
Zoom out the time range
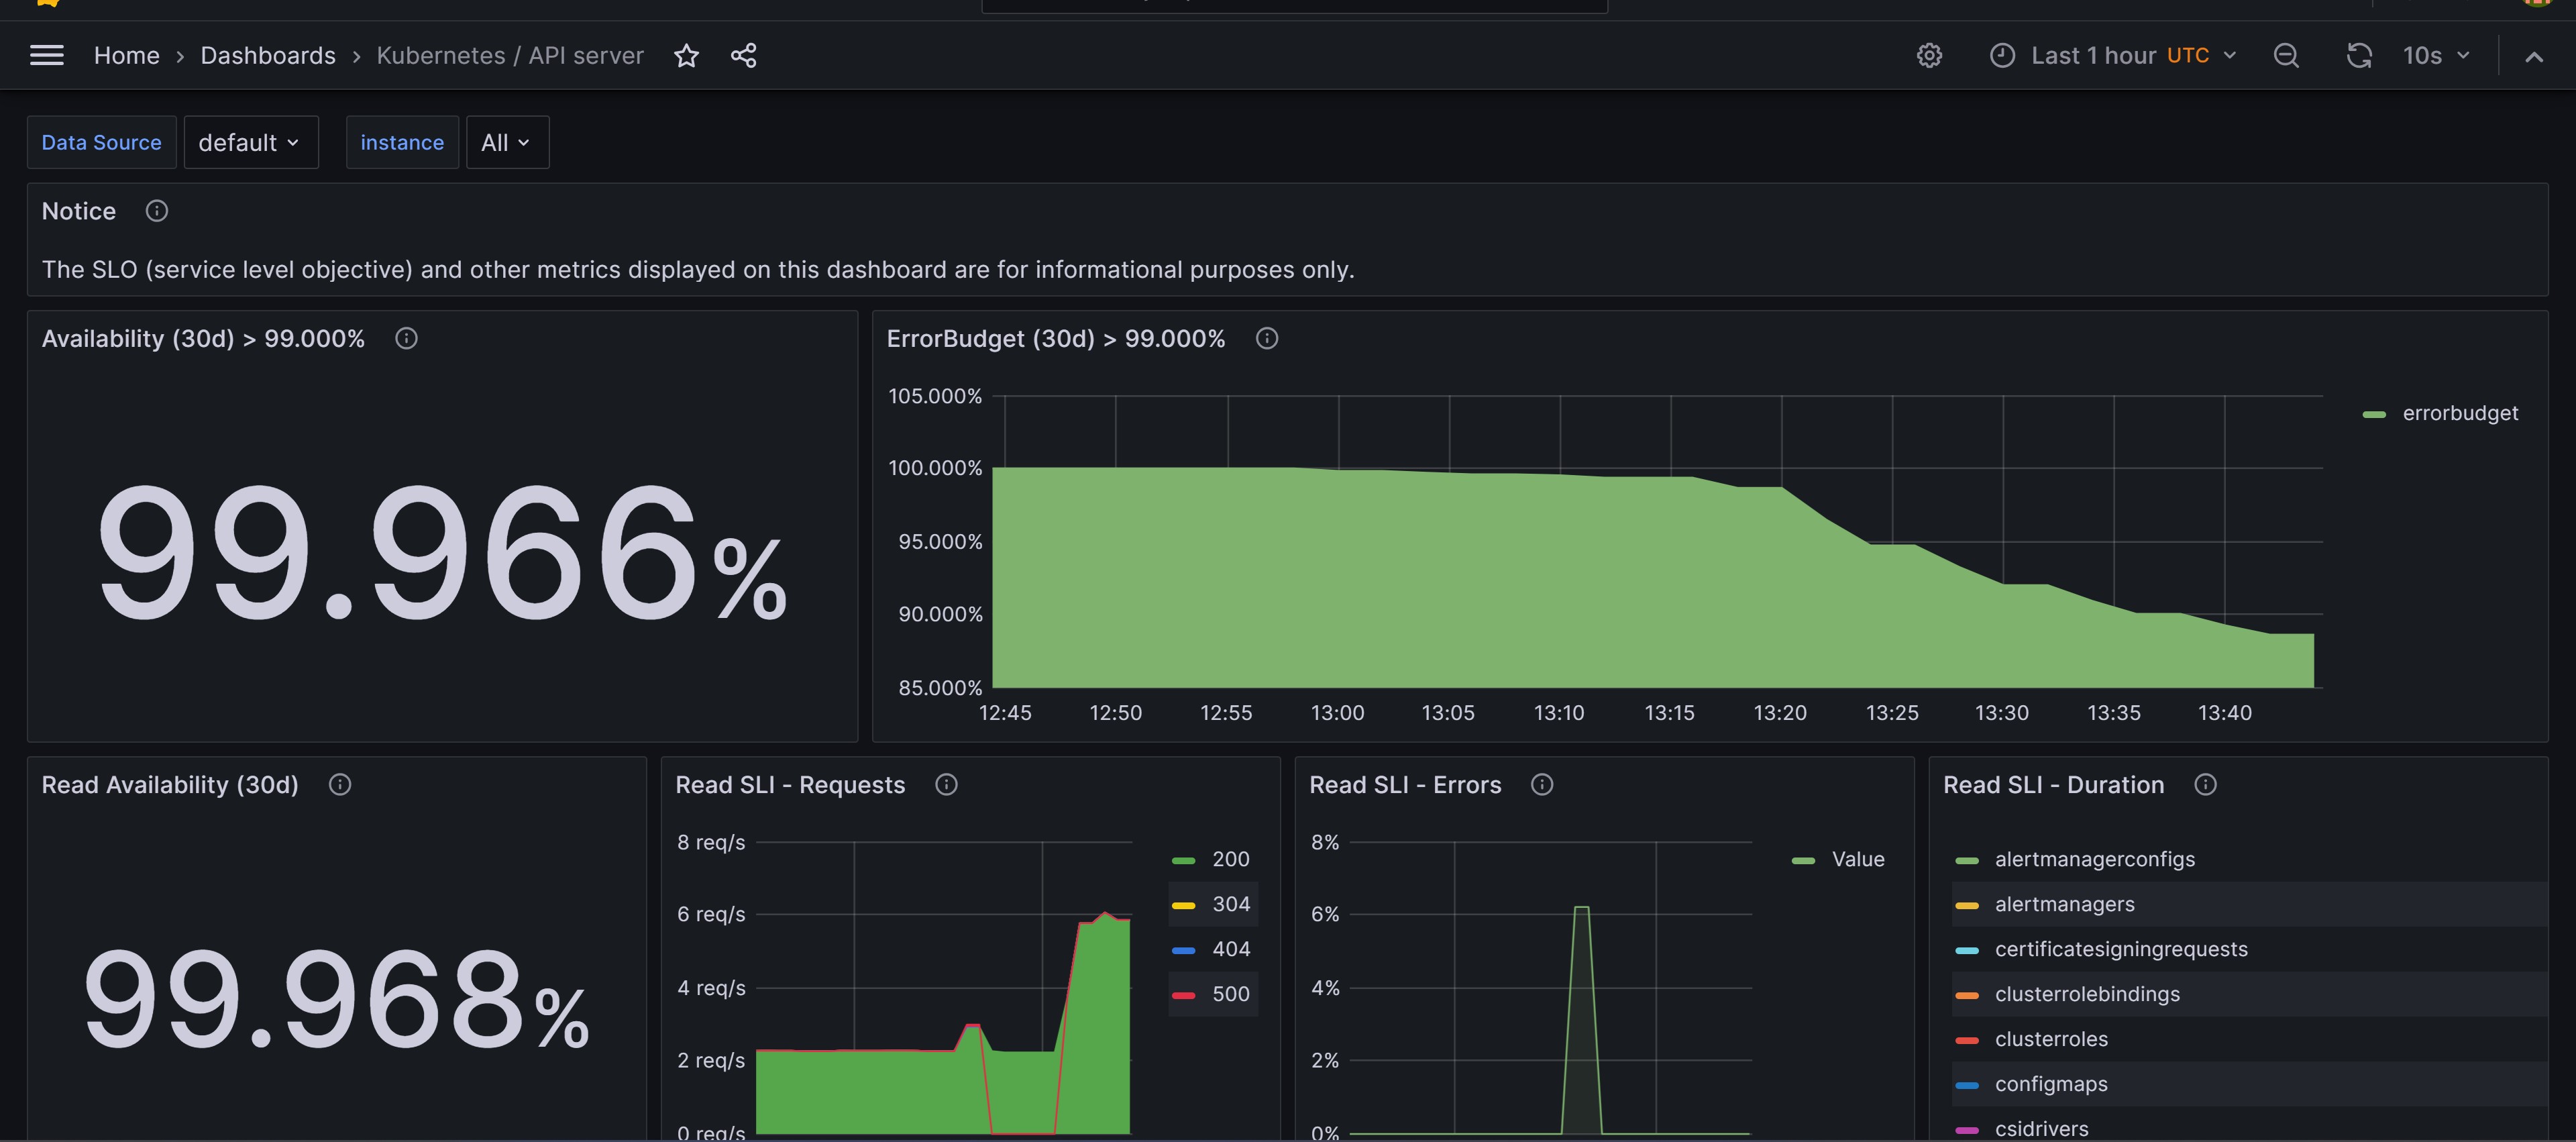click(2286, 55)
